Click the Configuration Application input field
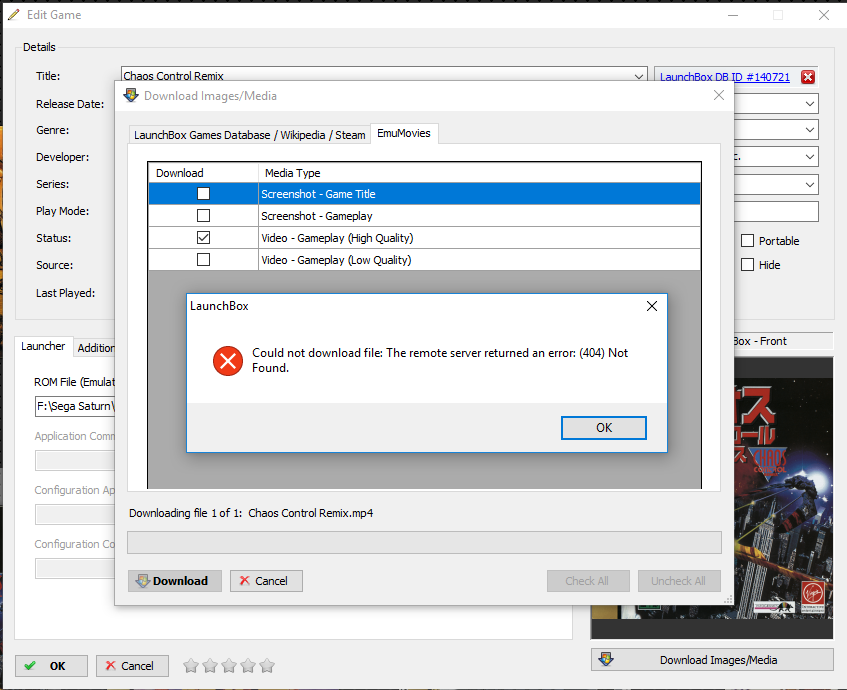 pyautogui.click(x=75, y=514)
